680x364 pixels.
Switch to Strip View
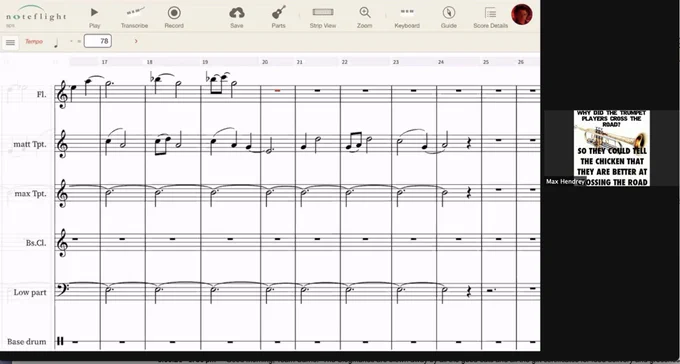(323, 17)
